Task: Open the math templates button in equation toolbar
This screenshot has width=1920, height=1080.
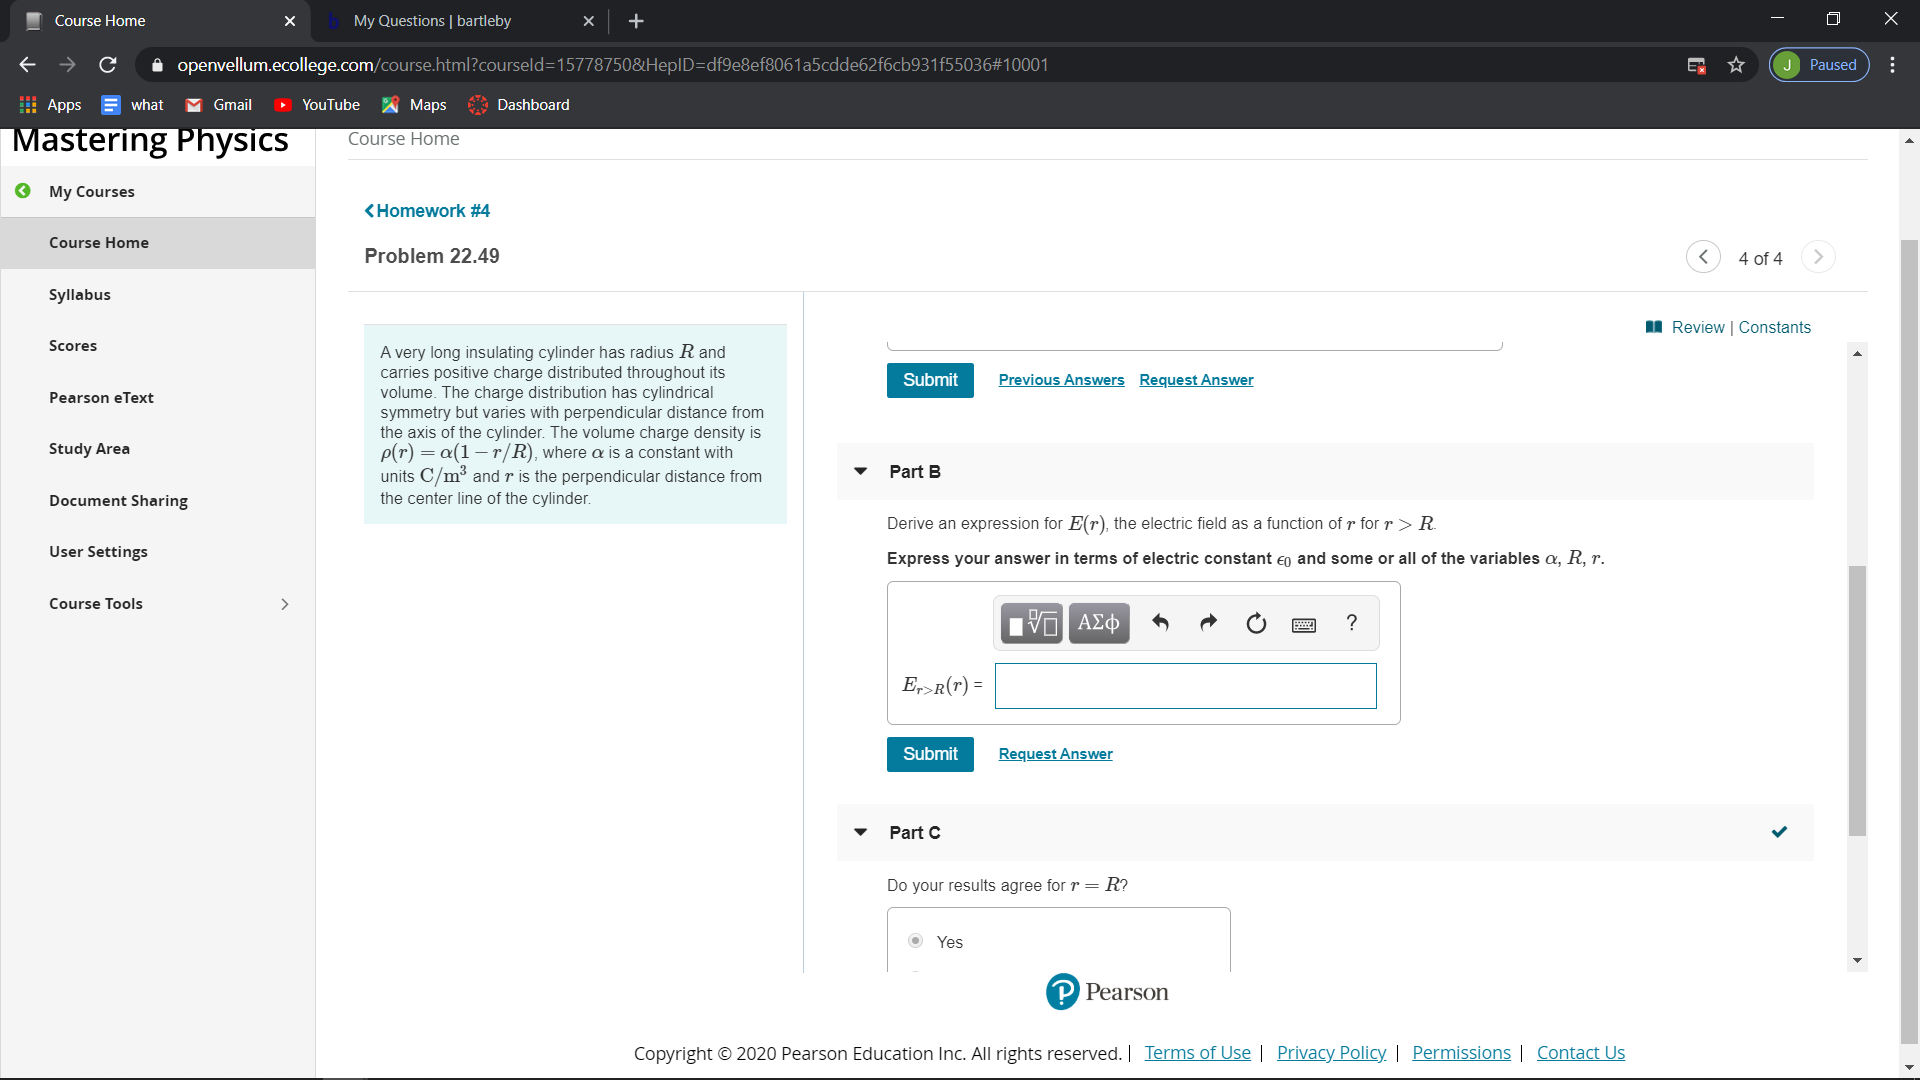Action: click(1031, 624)
